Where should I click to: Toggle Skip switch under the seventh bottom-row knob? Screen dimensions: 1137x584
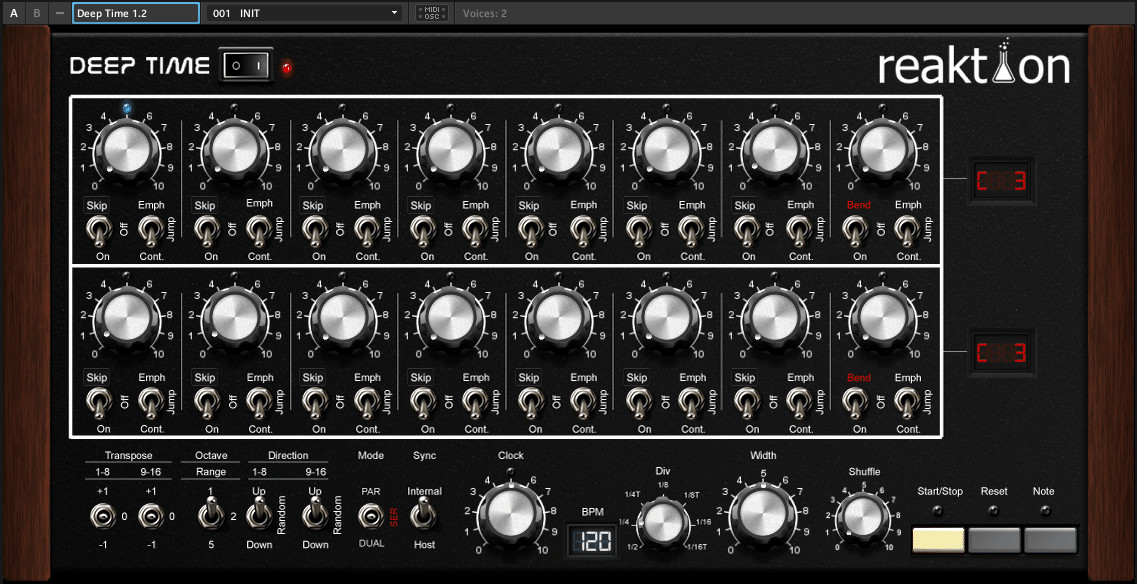click(745, 403)
